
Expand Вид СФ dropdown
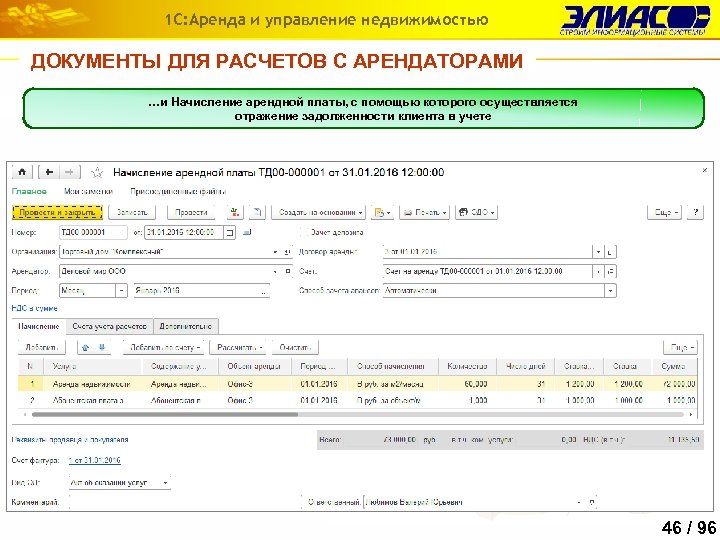tap(166, 483)
